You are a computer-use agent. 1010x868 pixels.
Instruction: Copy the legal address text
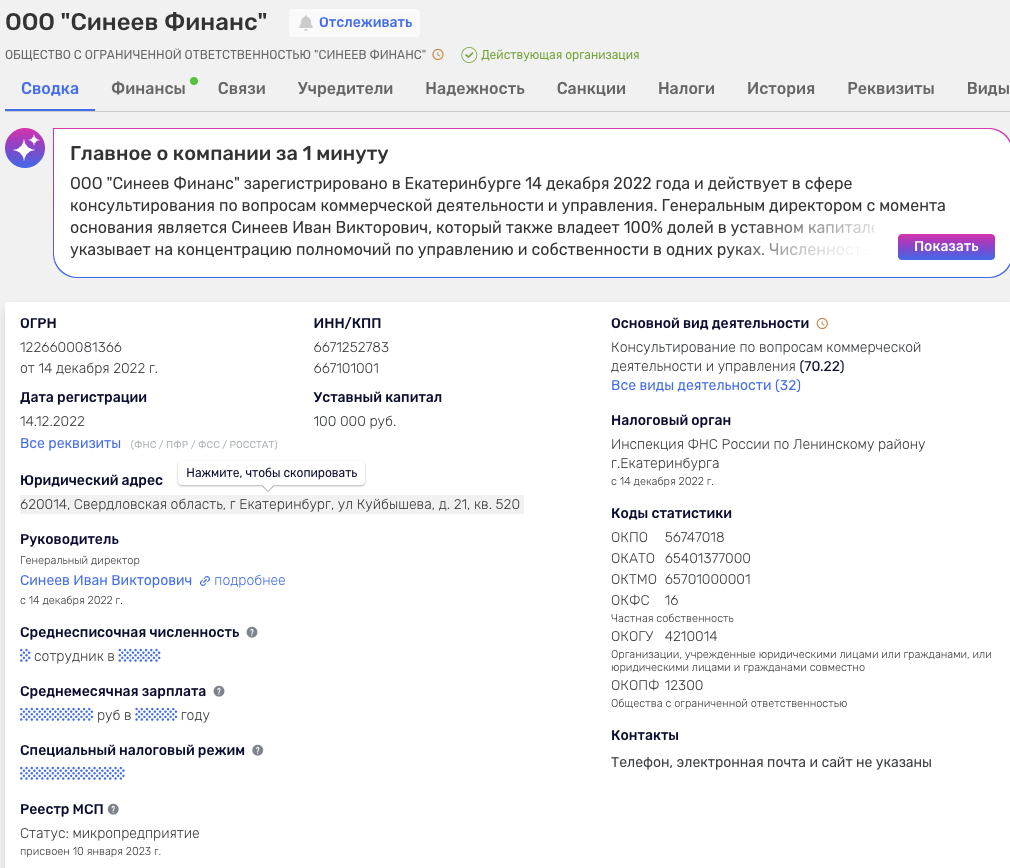(x=270, y=504)
